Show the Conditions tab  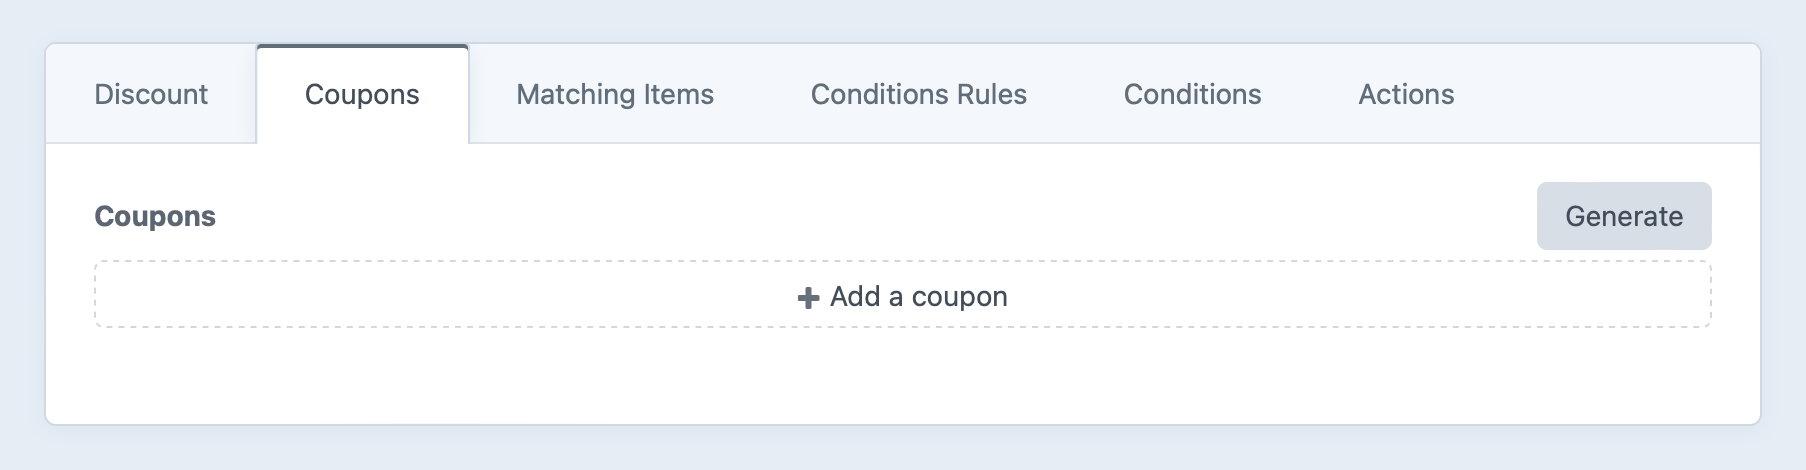click(x=1192, y=94)
